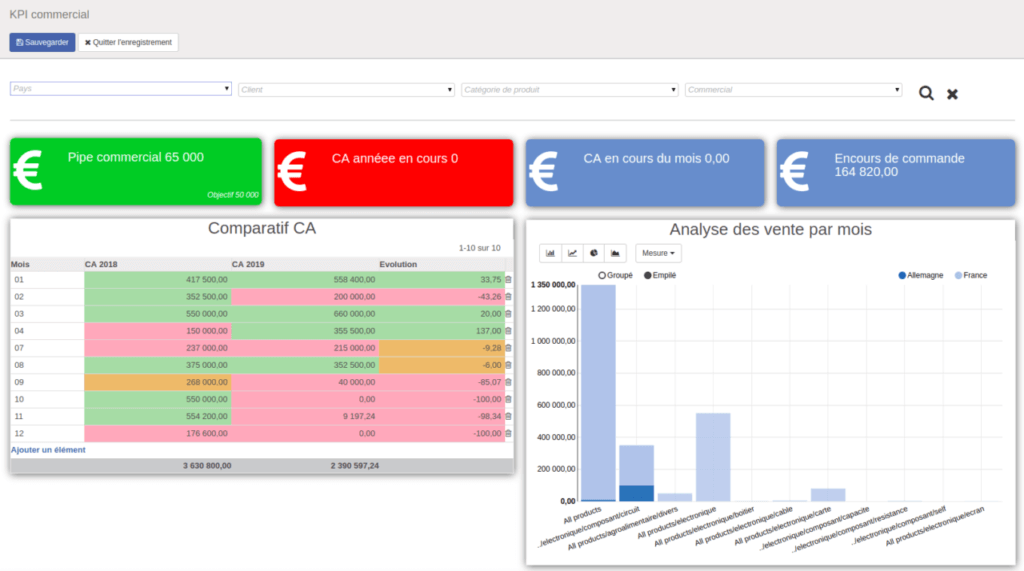
Task: Open the Catégorie de produit dropdown
Action: click(570, 90)
